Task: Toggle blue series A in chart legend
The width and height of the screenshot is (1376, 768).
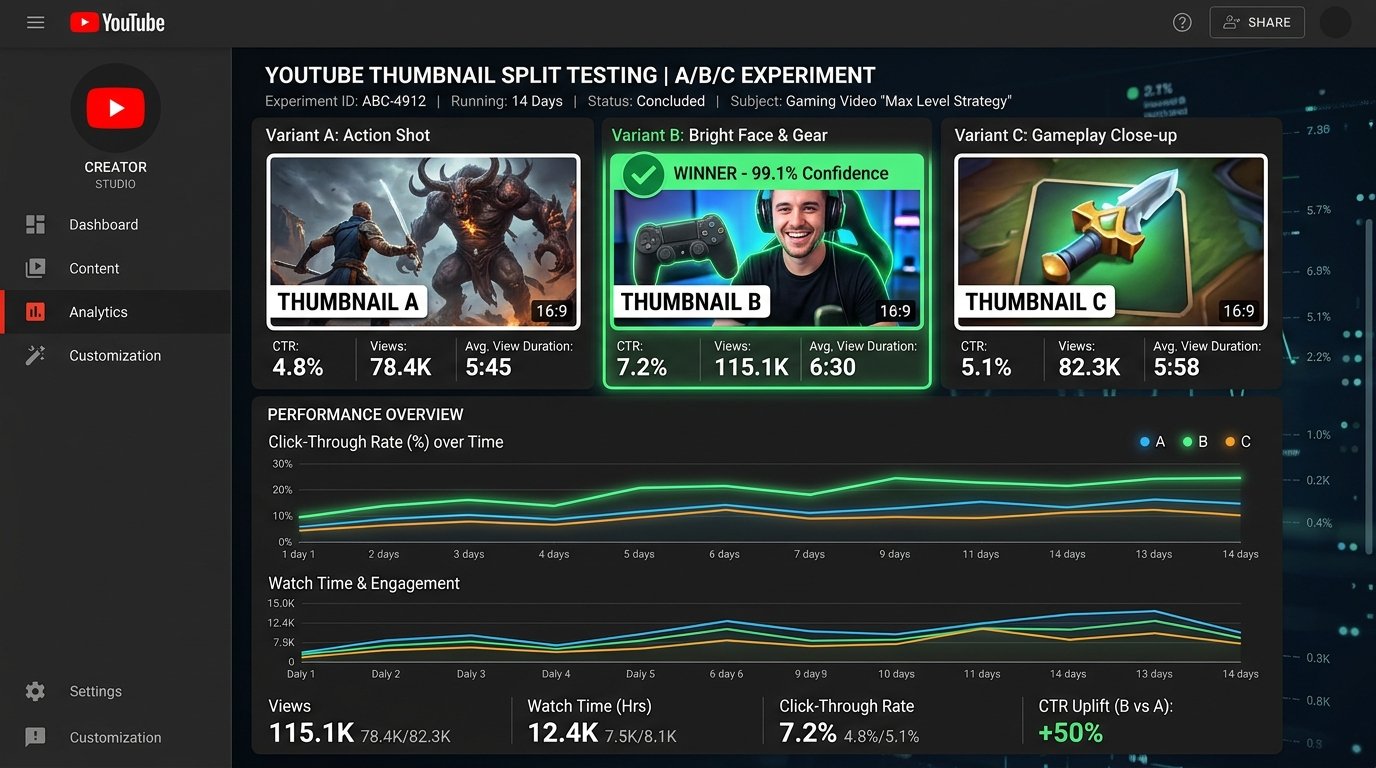Action: (x=1152, y=442)
